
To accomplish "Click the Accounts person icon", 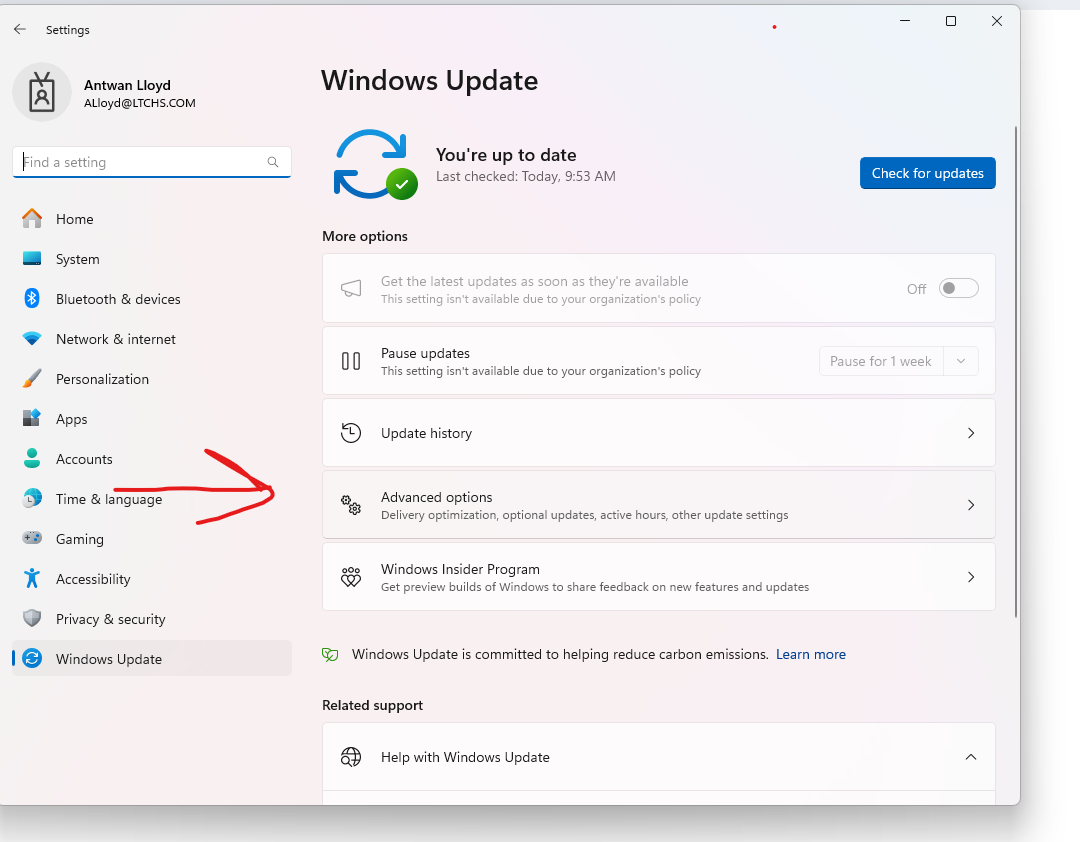I will 32,458.
